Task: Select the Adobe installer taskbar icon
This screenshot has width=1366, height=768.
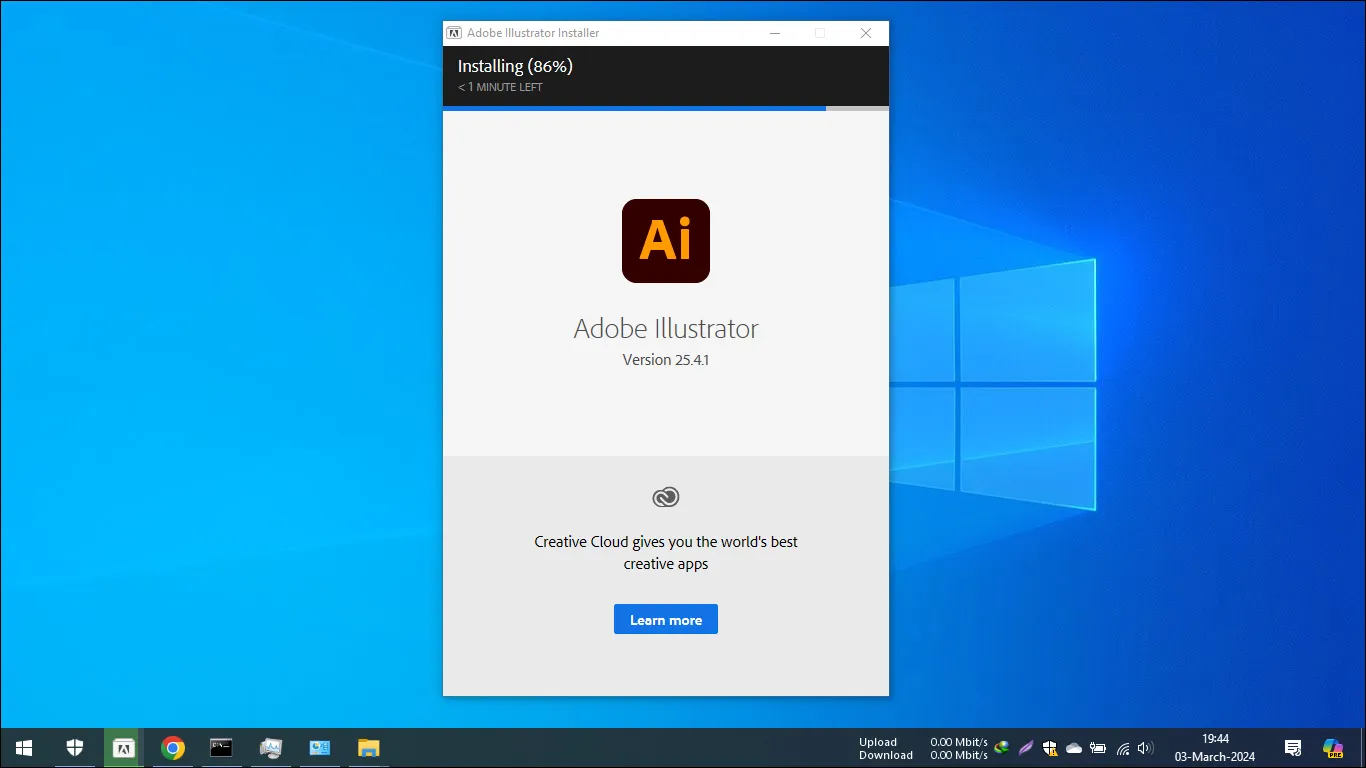Action: (124, 748)
